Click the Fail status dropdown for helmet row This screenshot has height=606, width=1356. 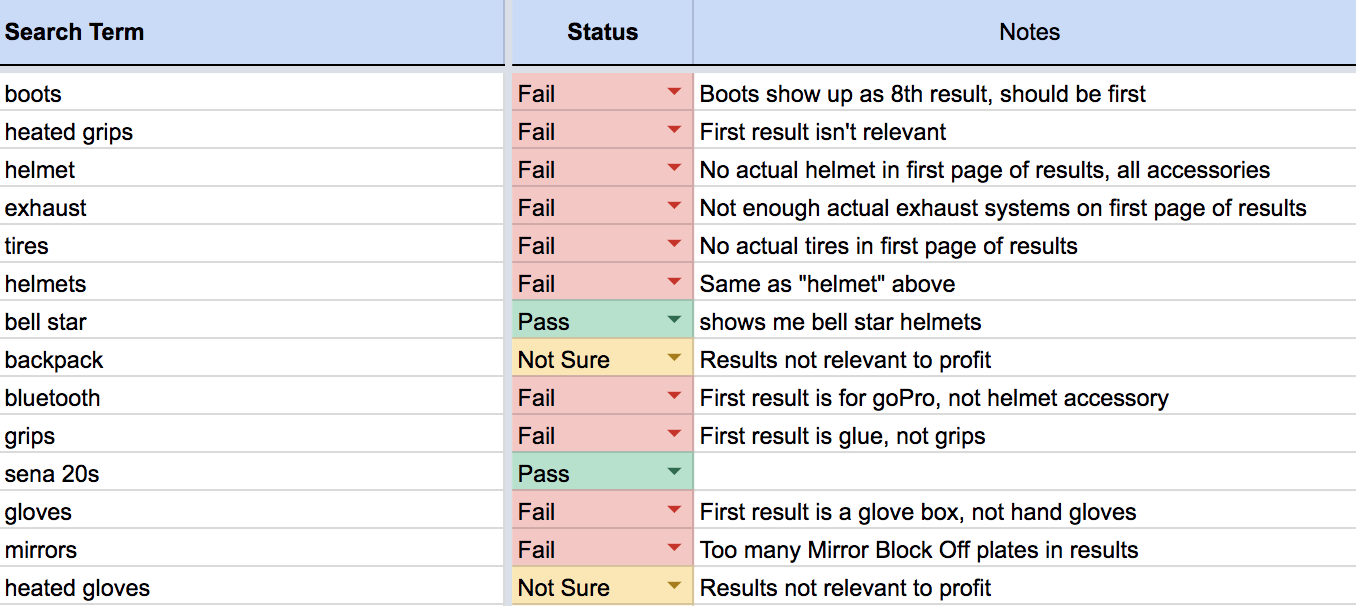tap(673, 169)
